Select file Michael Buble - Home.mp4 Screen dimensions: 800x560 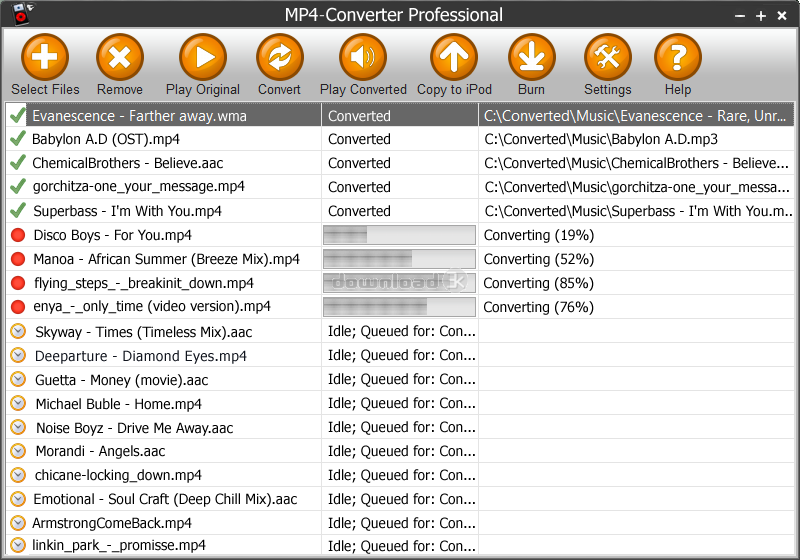point(118,404)
